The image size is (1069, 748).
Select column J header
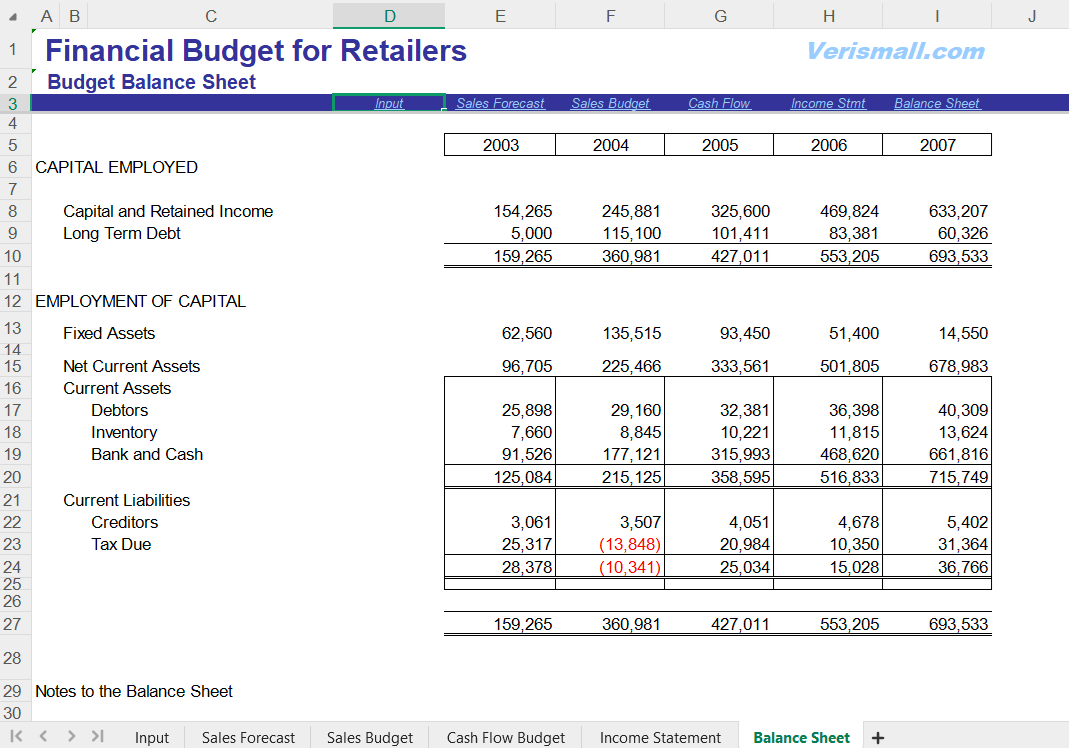point(1031,15)
